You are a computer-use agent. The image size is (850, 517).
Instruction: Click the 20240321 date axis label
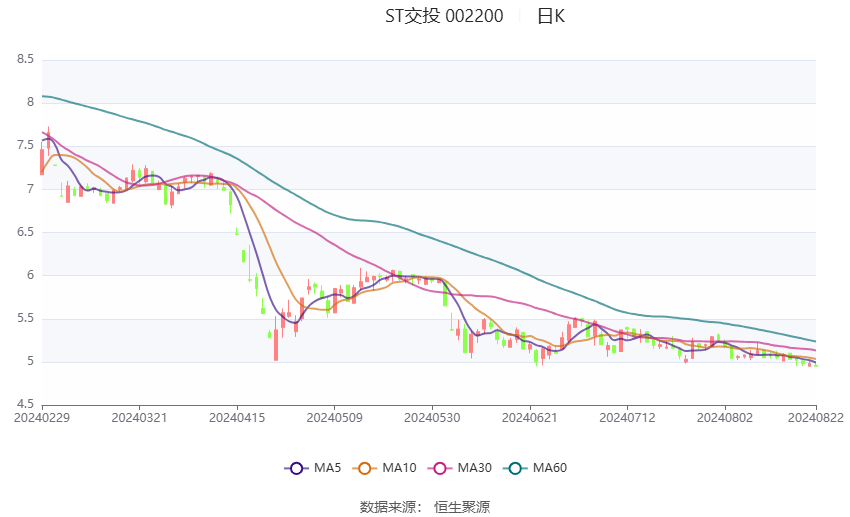click(139, 417)
